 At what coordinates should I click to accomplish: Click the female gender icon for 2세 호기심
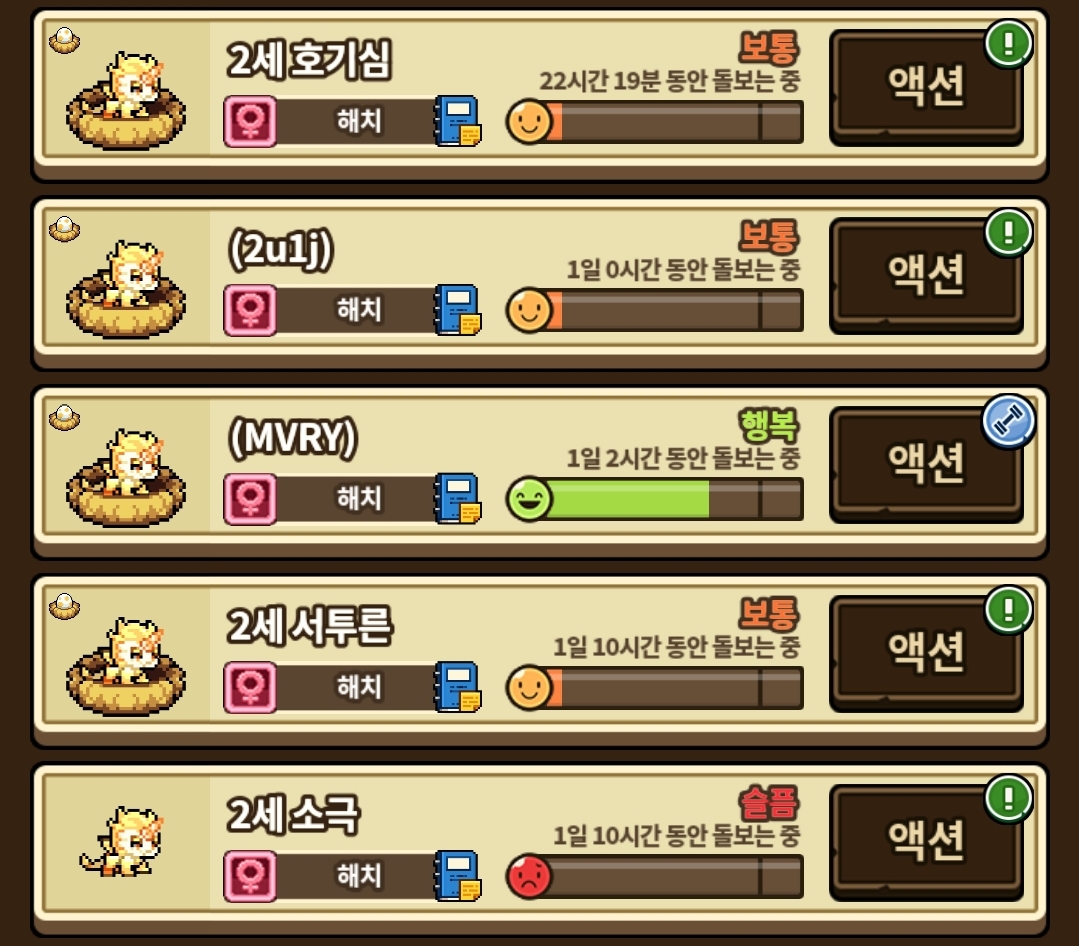click(250, 122)
